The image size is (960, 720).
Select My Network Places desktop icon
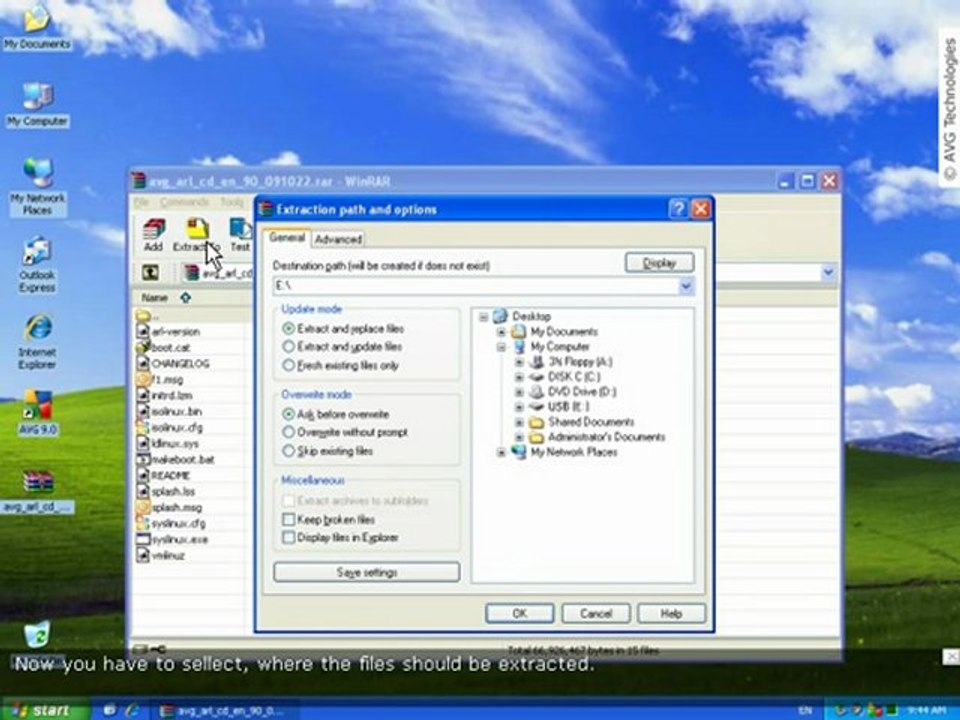[37, 187]
